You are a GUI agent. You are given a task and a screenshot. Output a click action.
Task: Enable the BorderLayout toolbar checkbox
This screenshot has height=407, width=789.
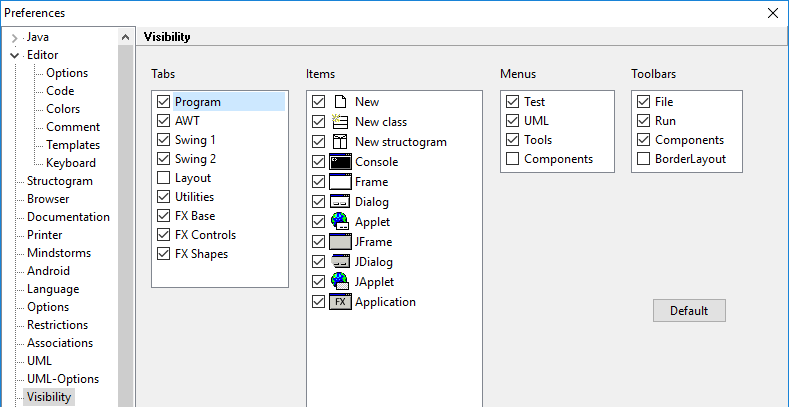tap(643, 159)
